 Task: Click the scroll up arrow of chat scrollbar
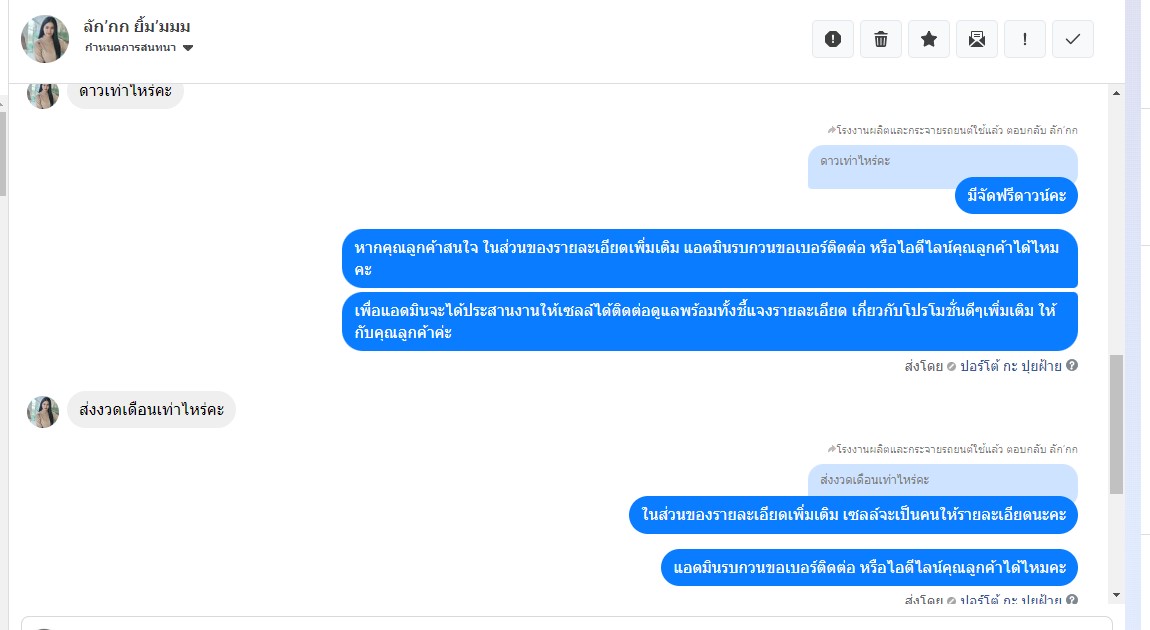[x=1116, y=93]
